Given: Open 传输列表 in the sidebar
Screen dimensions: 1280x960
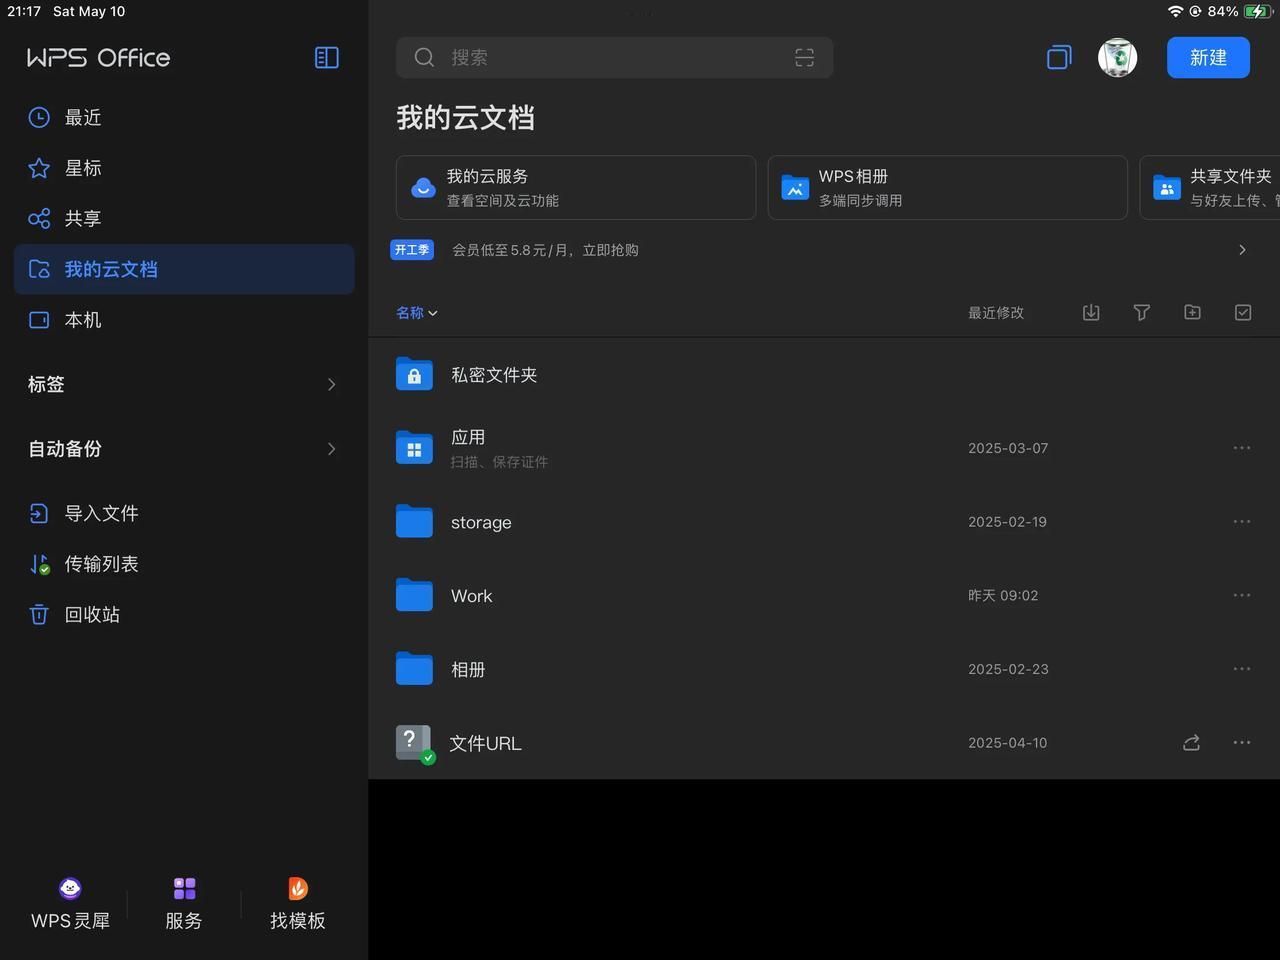Looking at the screenshot, I should [184, 564].
